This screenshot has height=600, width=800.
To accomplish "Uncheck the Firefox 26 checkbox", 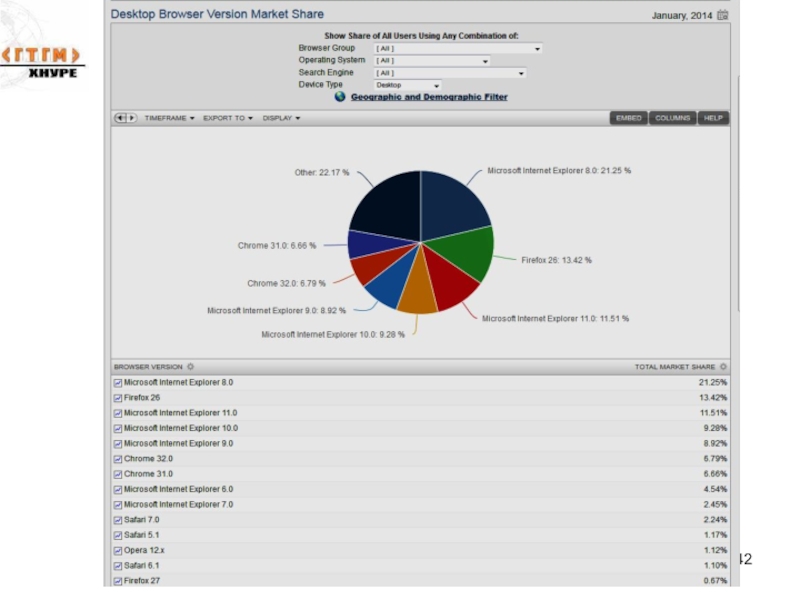I will (x=118, y=398).
